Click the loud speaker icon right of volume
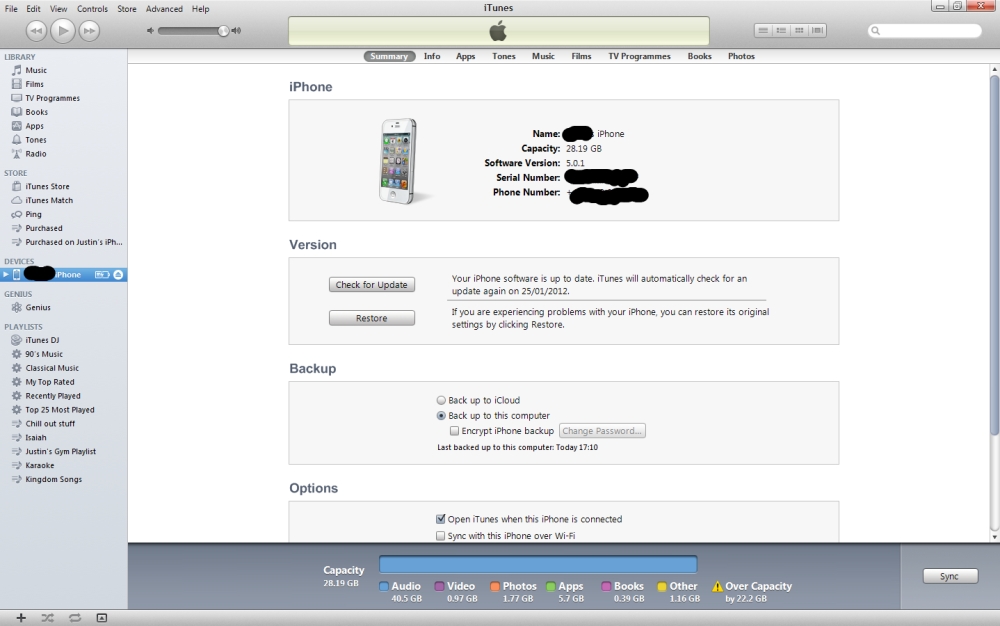The width and height of the screenshot is (1000, 626). (237, 31)
